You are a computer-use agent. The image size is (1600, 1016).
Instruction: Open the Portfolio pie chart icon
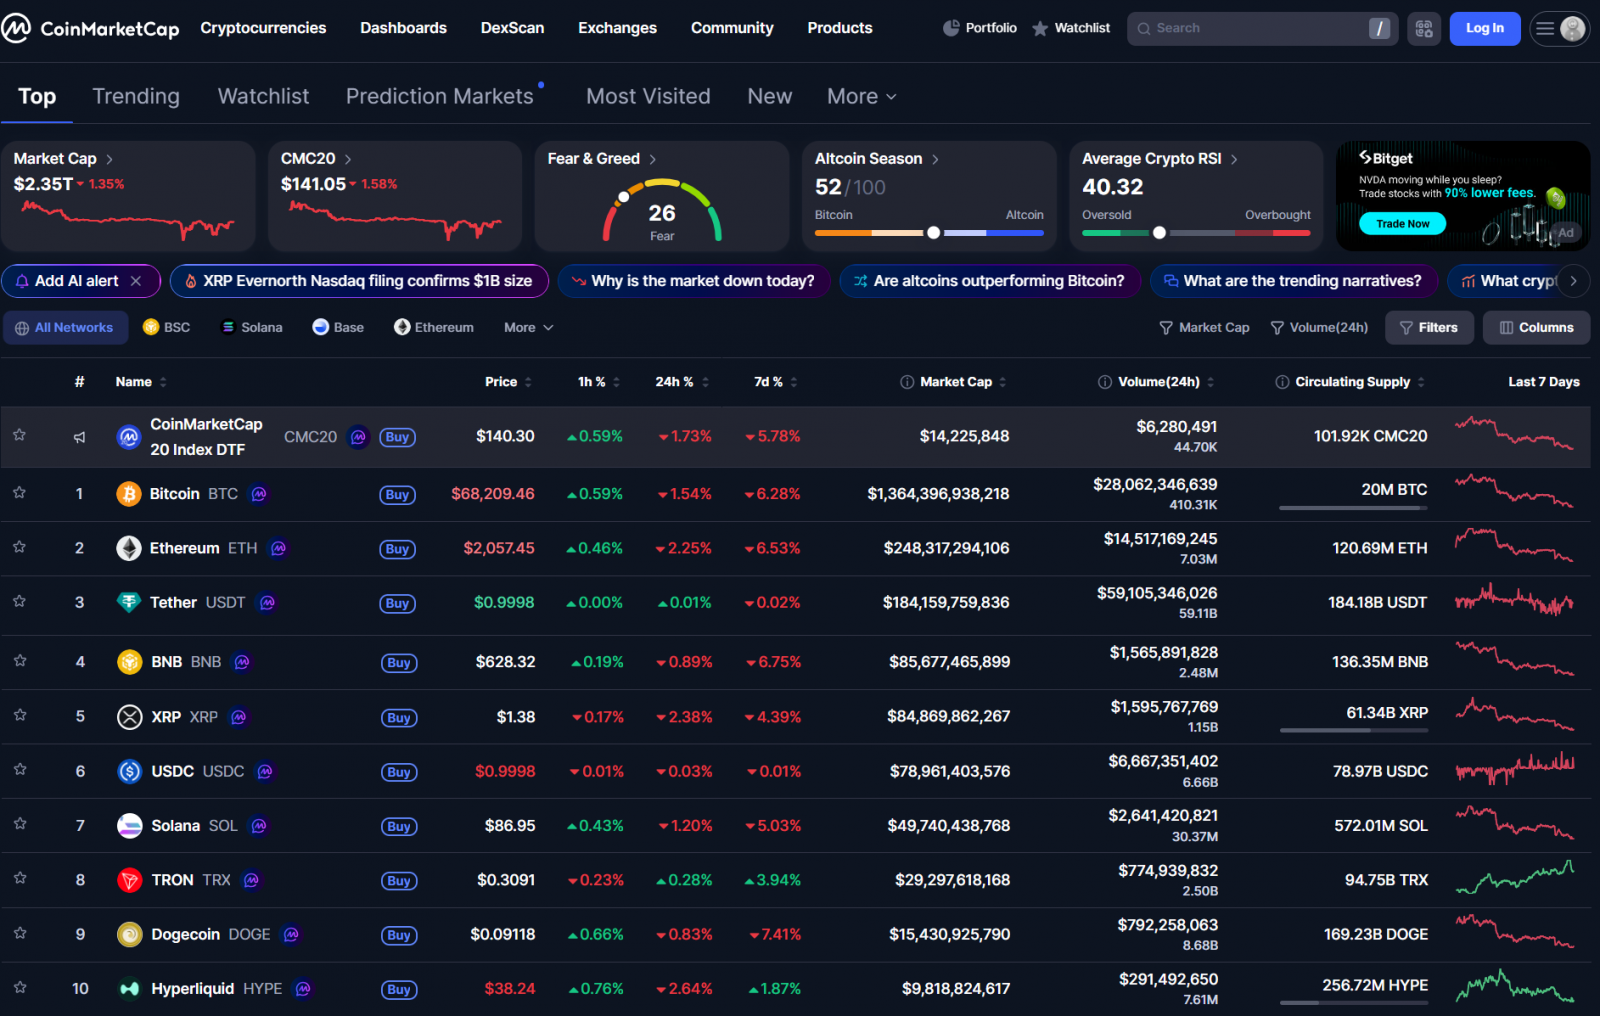(x=951, y=28)
